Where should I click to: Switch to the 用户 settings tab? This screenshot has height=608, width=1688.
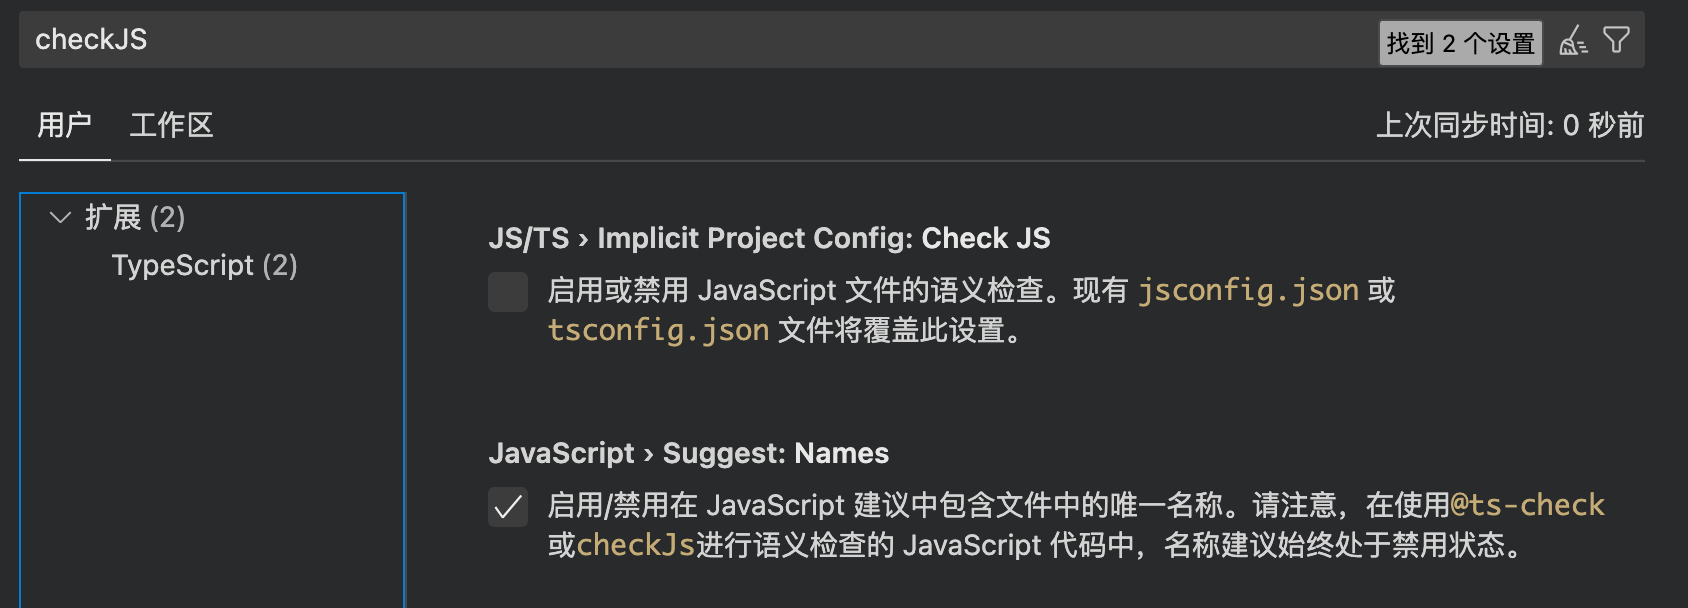[x=64, y=125]
